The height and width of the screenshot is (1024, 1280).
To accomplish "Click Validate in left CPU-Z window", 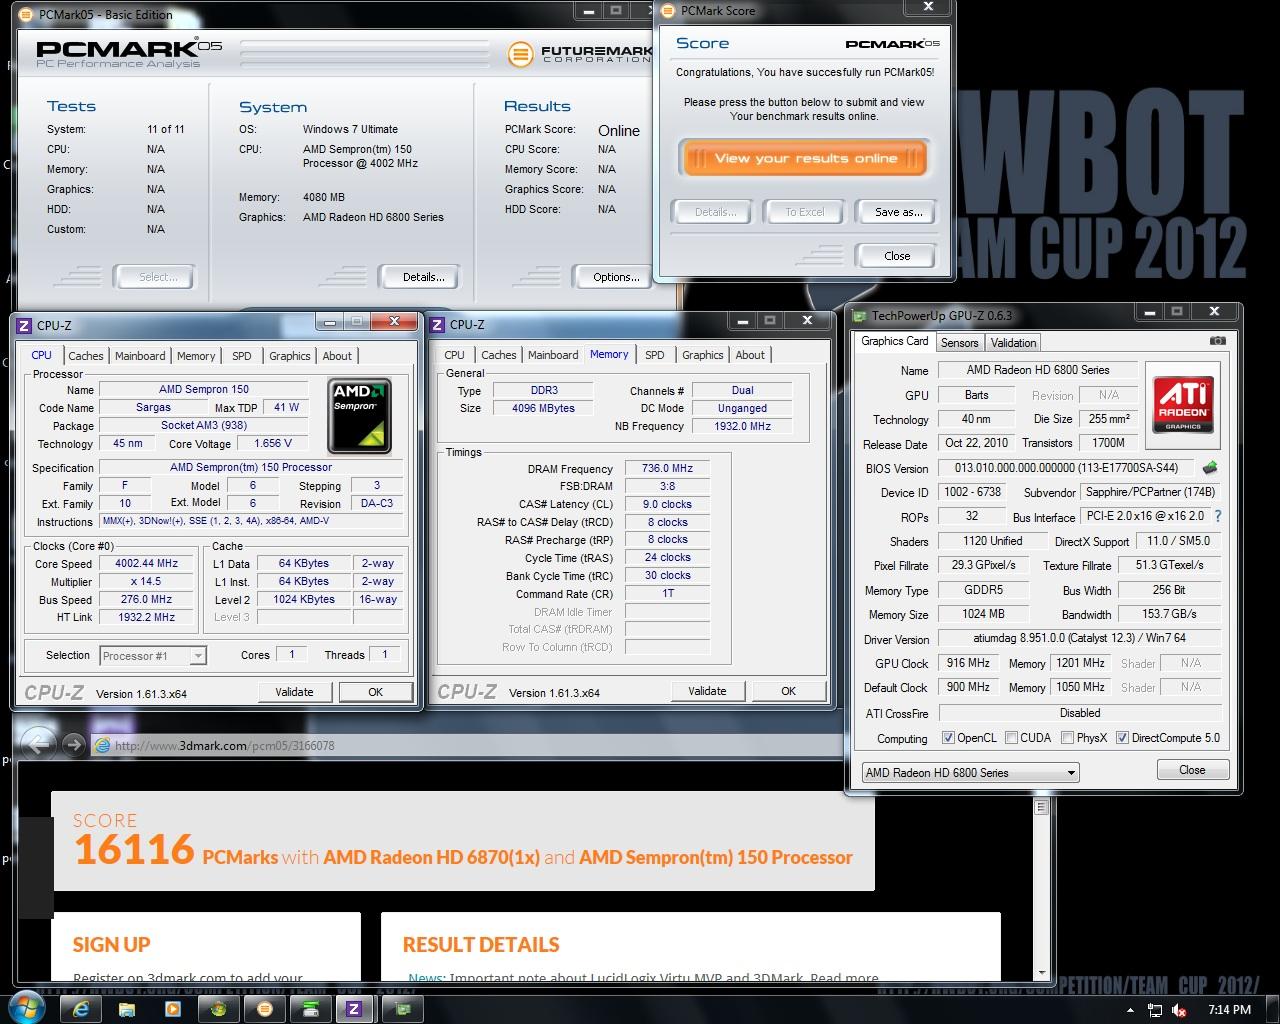I will tap(294, 692).
